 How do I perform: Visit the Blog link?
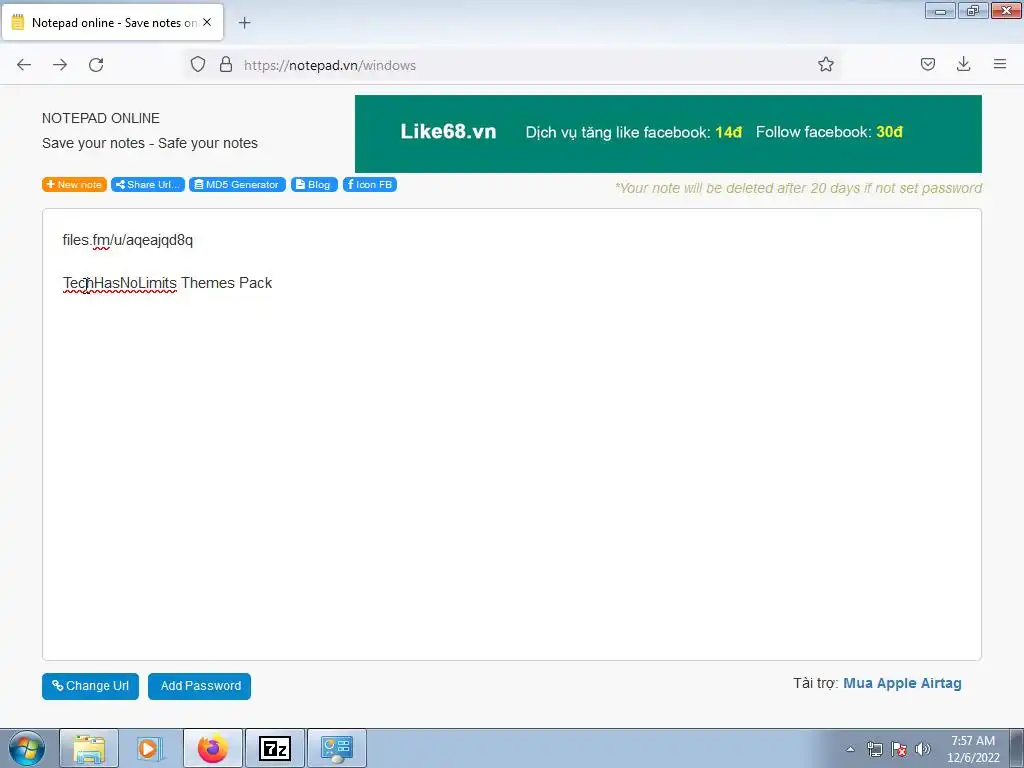314,185
